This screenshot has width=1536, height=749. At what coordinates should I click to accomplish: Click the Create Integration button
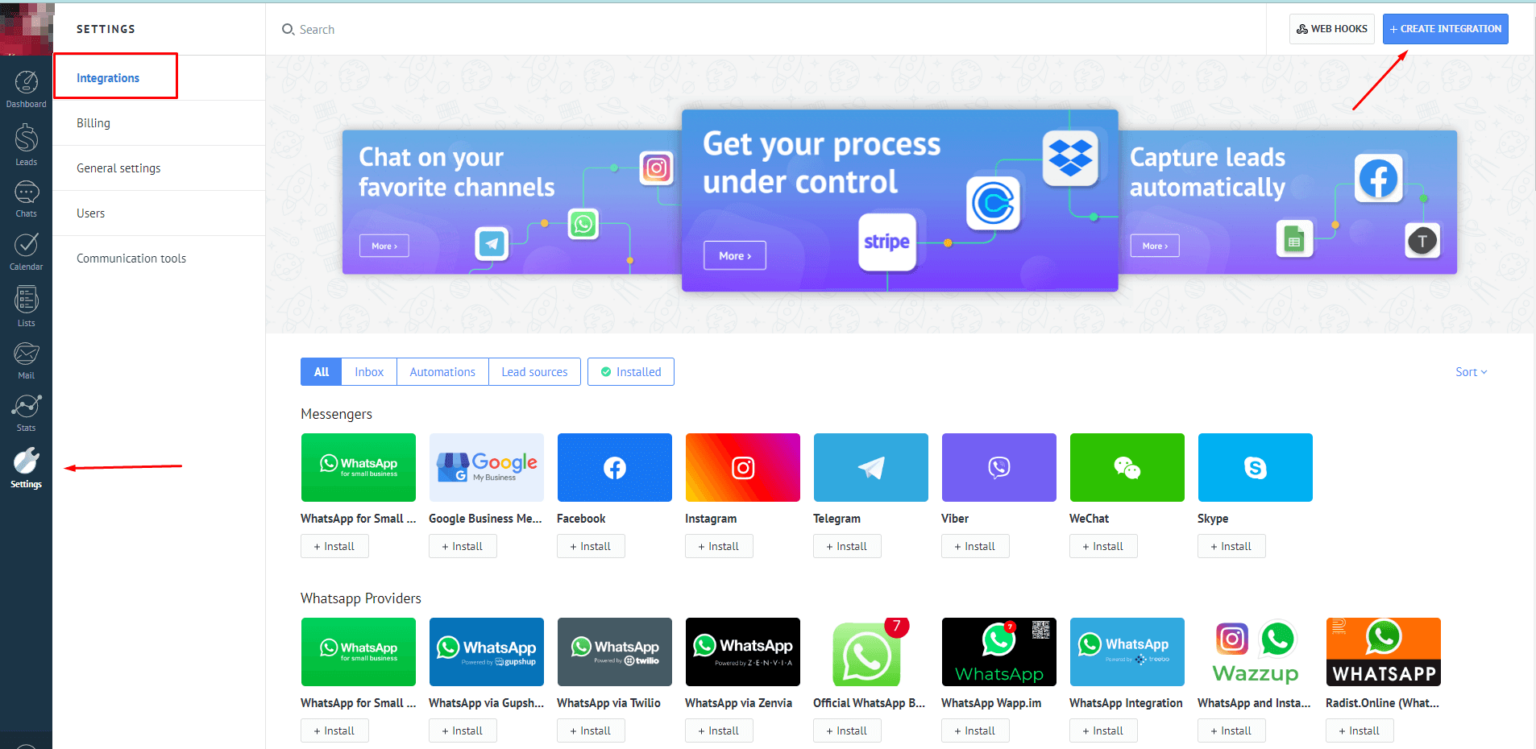pos(1445,29)
